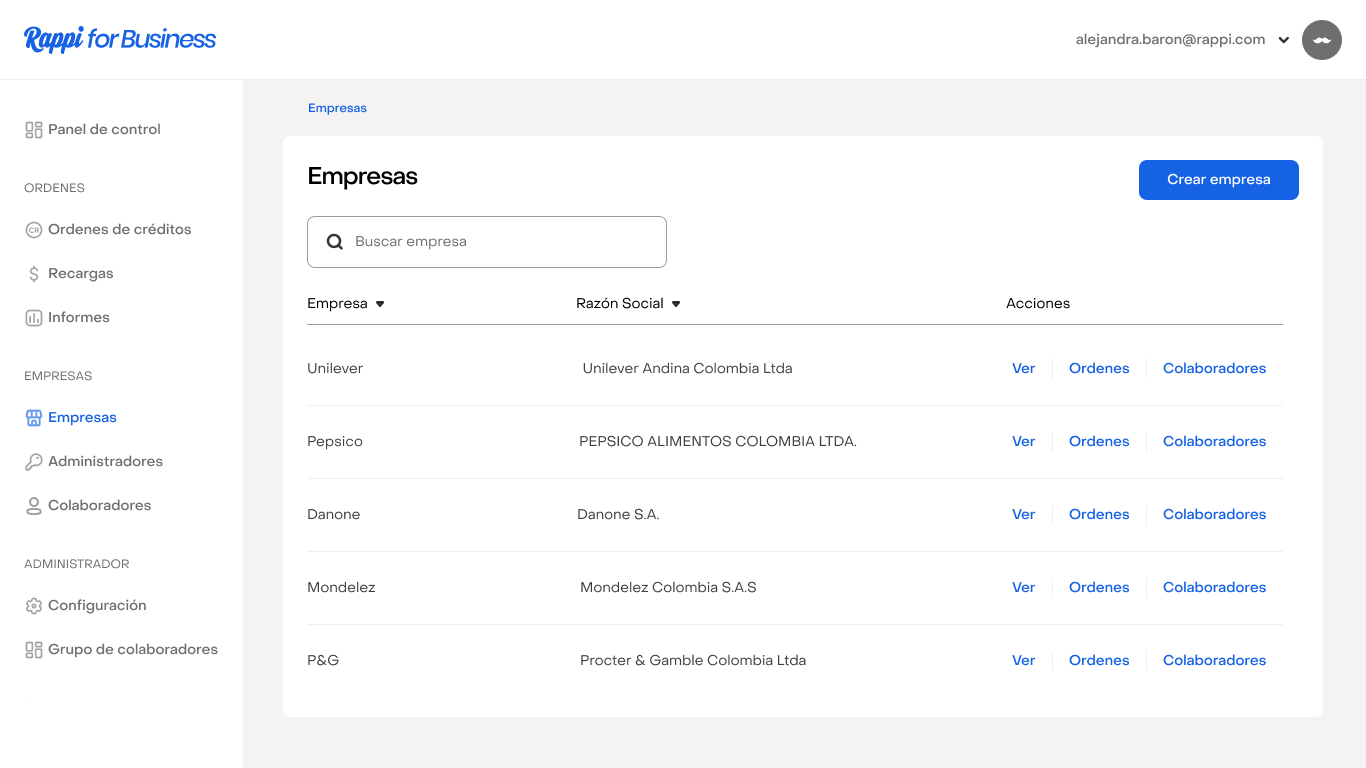This screenshot has width=1366, height=768.
Task: View Unilever company via Ver link
Action: (x=1023, y=369)
